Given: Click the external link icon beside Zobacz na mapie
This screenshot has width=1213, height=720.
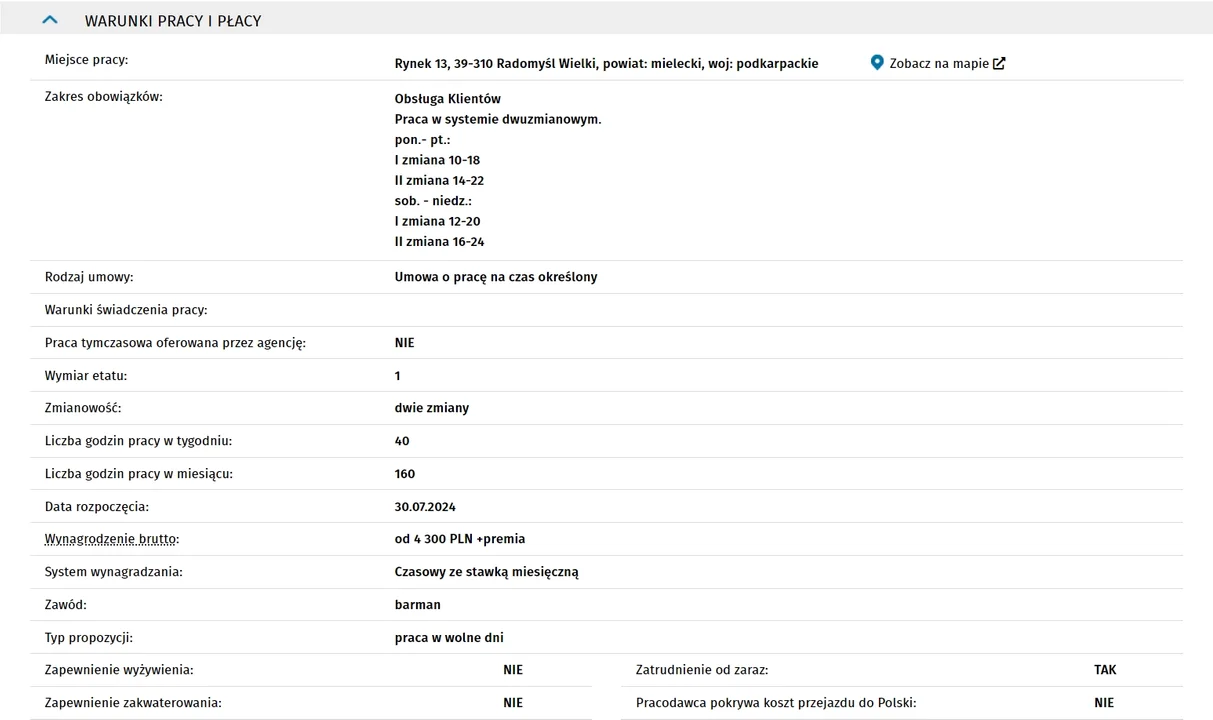Looking at the screenshot, I should (x=999, y=63).
